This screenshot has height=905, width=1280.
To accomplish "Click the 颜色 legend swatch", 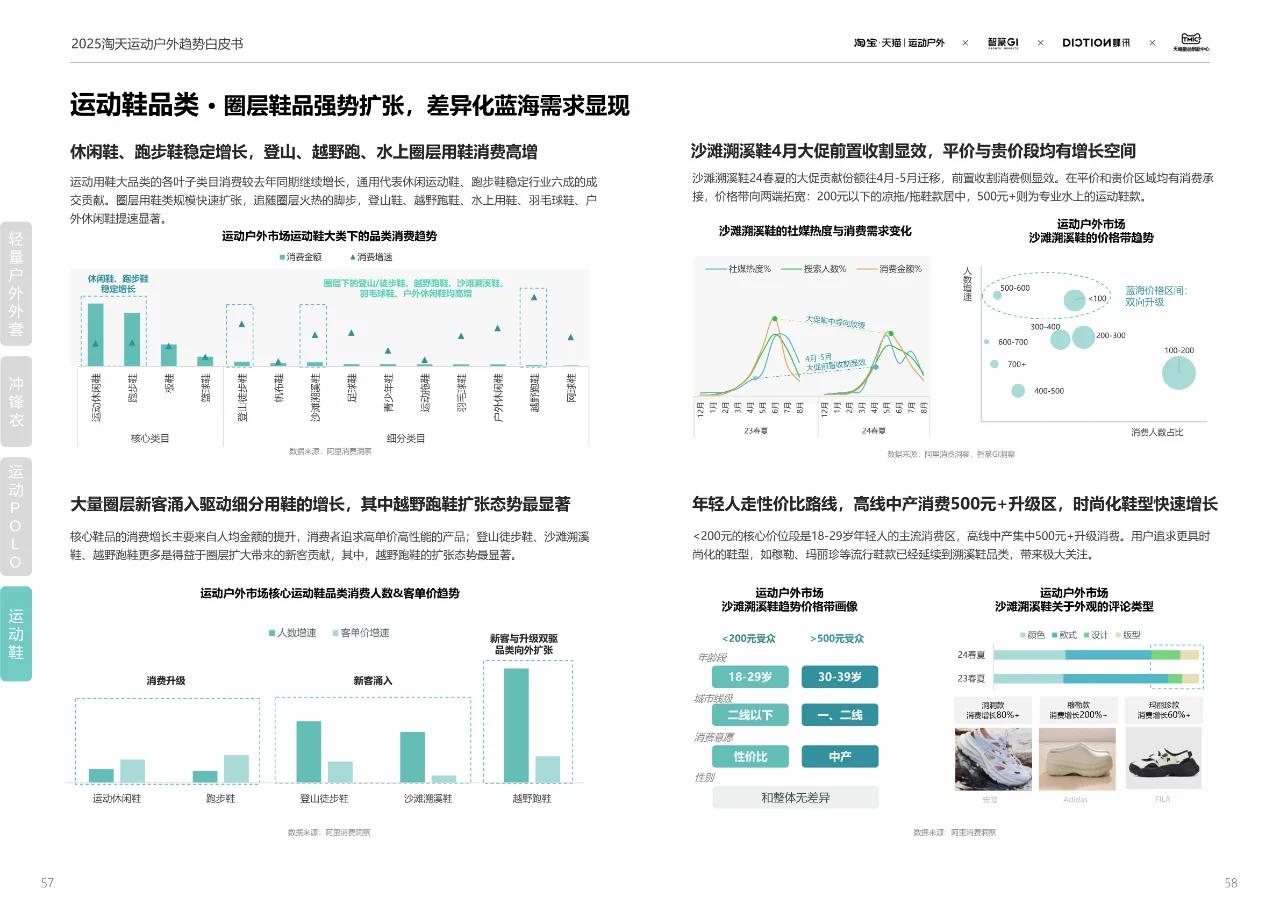I will click(1022, 635).
